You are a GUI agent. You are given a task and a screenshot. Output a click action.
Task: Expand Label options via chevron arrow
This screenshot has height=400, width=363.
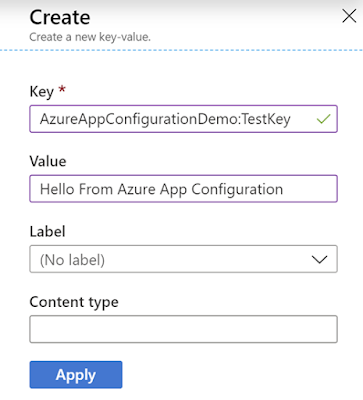click(319, 259)
